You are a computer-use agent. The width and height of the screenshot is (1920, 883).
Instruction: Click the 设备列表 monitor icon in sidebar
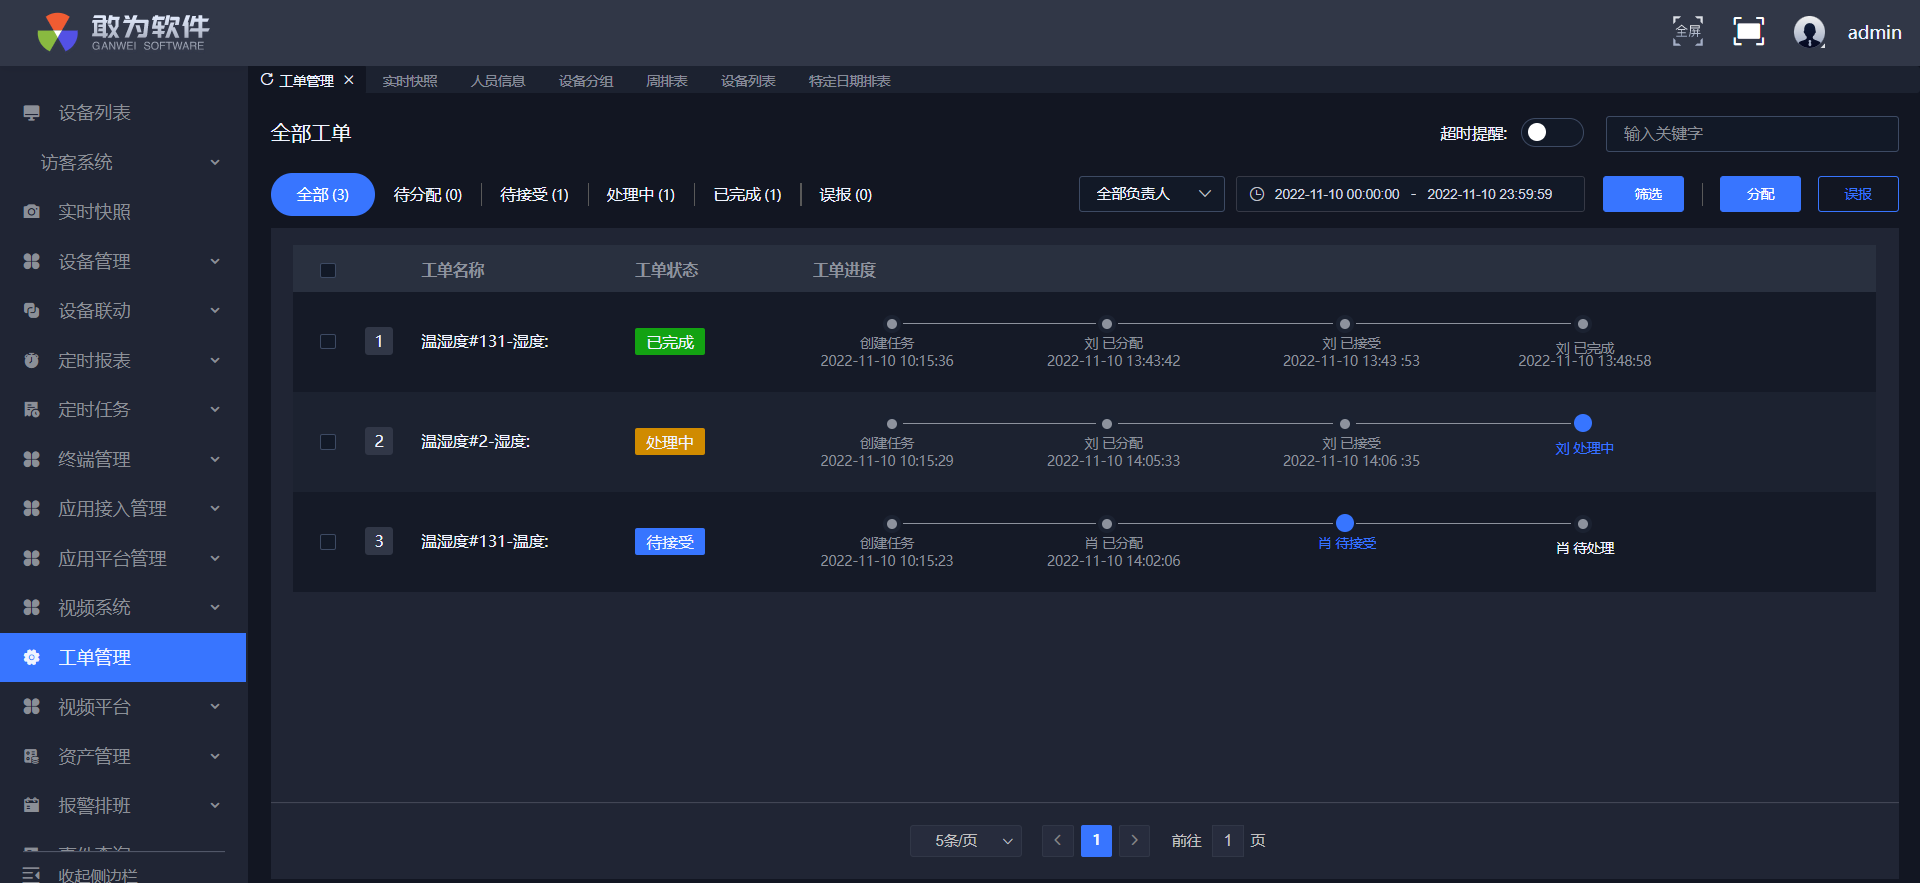32,113
